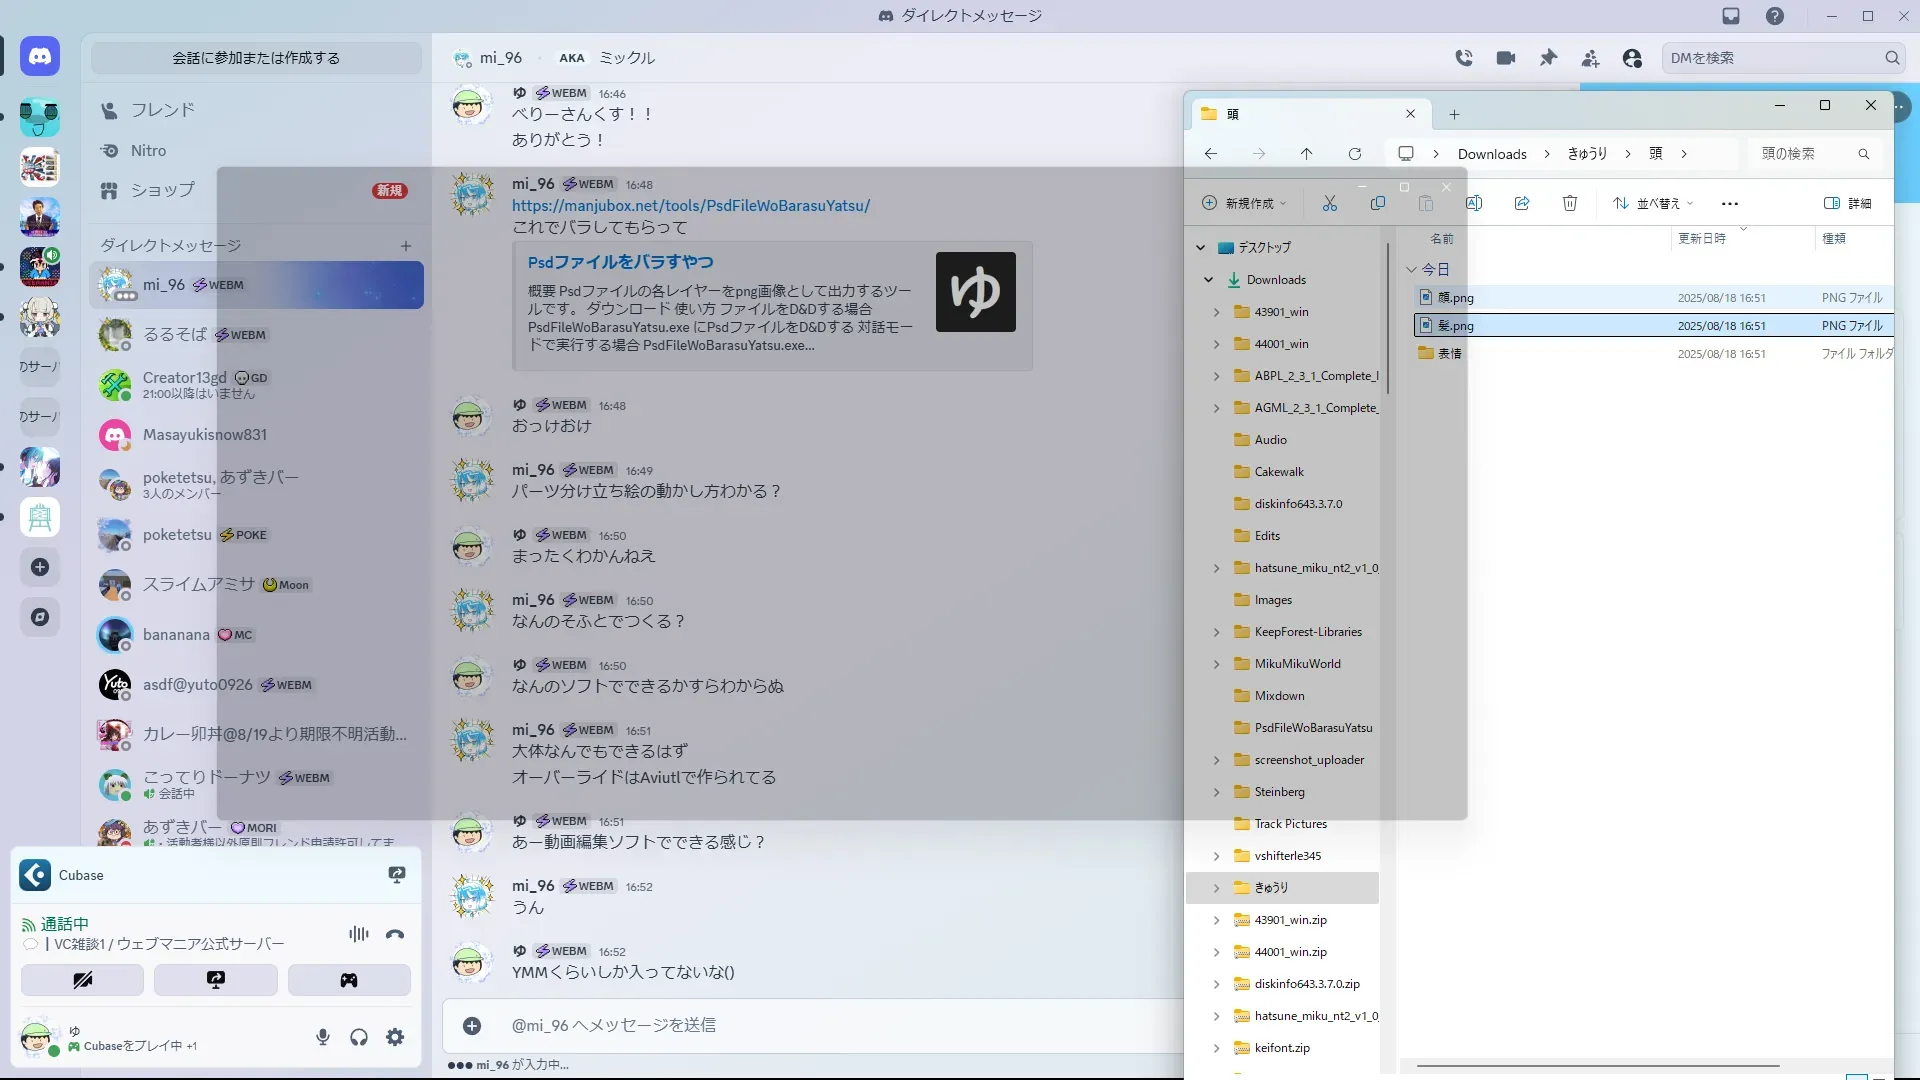Start a video call icon
The width and height of the screenshot is (1920, 1080).
(1506, 58)
